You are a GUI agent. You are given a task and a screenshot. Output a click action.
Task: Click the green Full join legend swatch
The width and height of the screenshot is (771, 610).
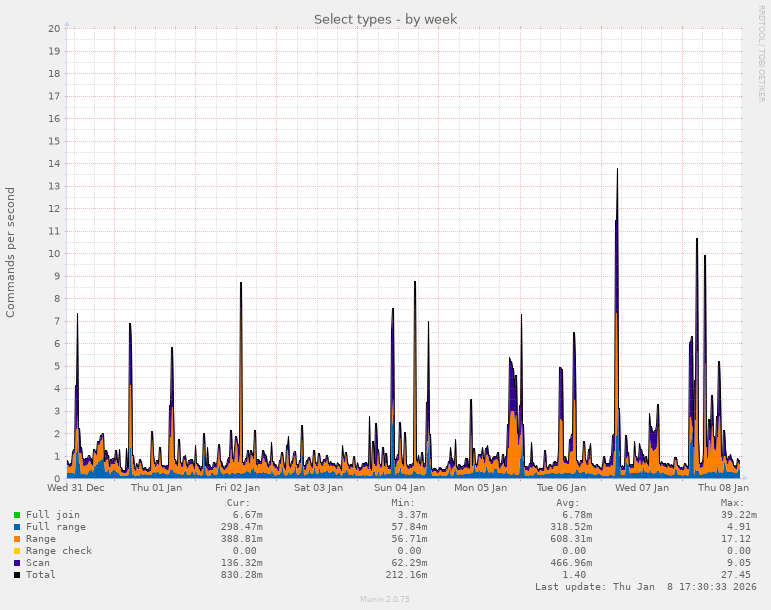pyautogui.click(x=17, y=515)
